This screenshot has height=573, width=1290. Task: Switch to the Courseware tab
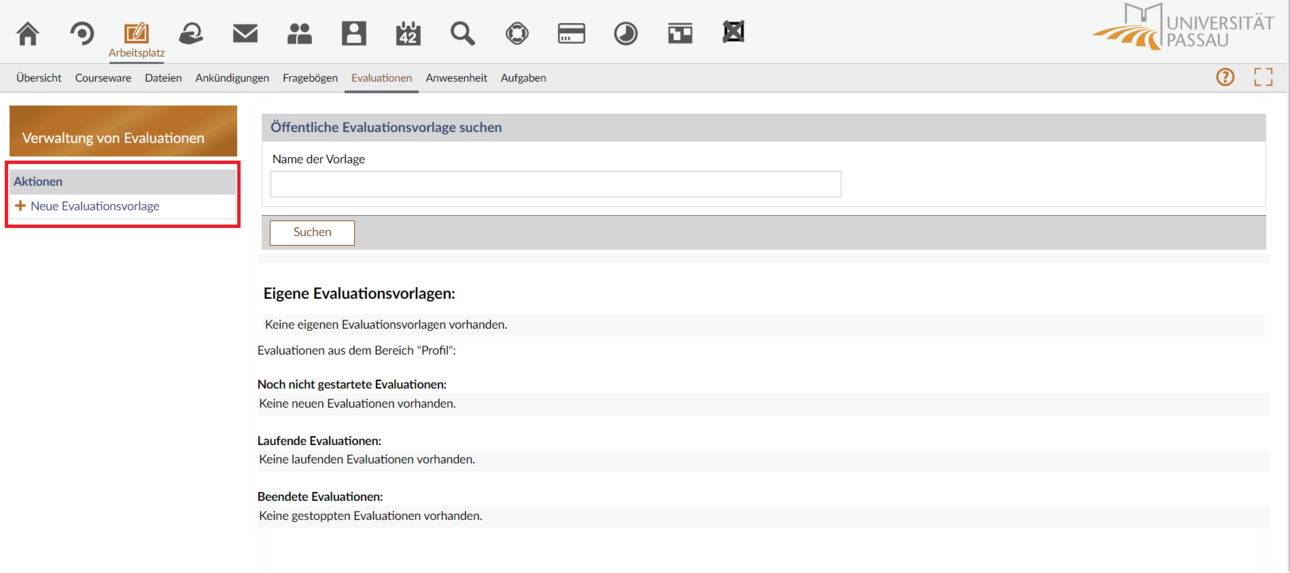(103, 78)
